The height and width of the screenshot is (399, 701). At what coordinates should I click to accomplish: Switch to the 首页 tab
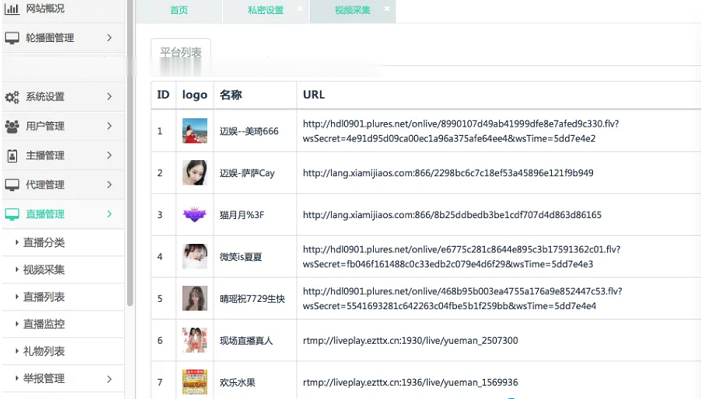[x=179, y=10]
